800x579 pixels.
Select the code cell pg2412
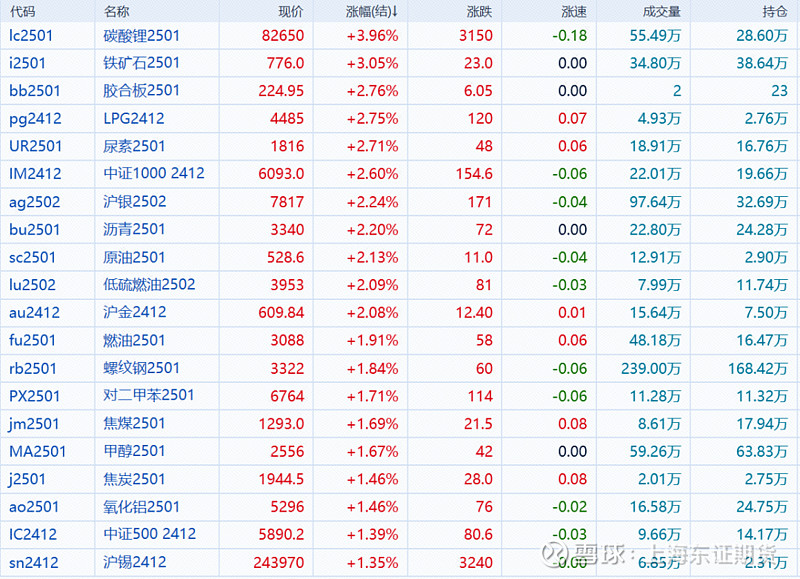[x=35, y=119]
